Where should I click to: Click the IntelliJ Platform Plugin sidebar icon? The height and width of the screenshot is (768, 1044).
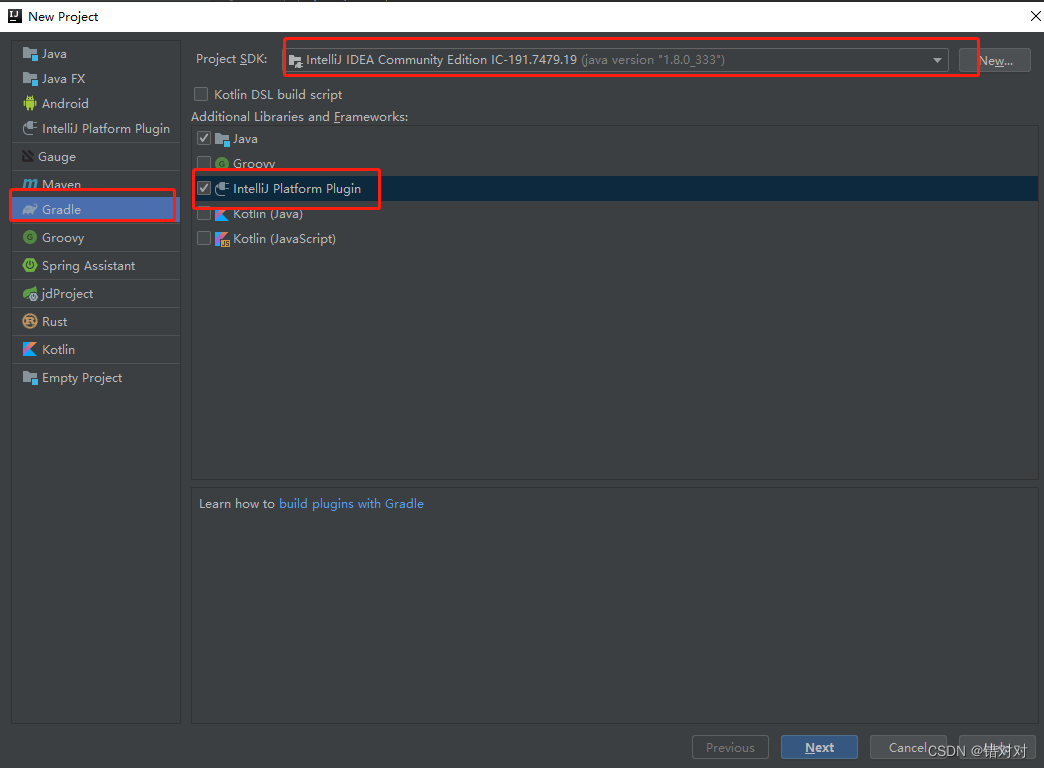pyautogui.click(x=30, y=128)
